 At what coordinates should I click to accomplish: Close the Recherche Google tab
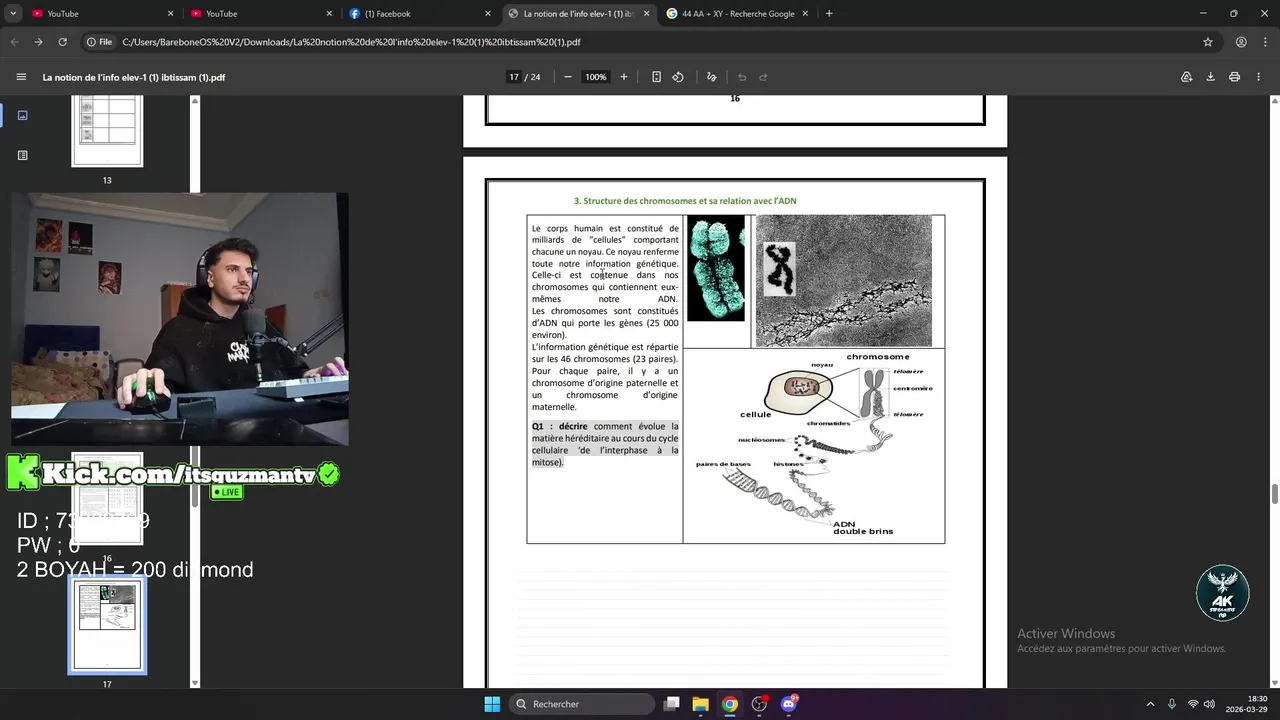(806, 14)
